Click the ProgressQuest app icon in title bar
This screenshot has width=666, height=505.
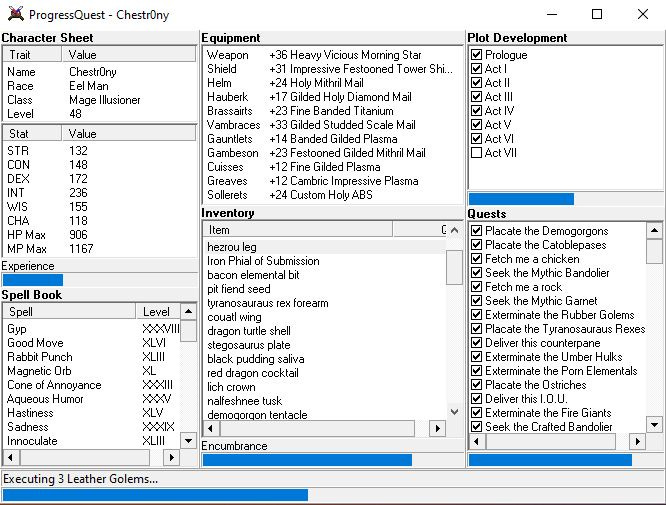[x=16, y=14]
